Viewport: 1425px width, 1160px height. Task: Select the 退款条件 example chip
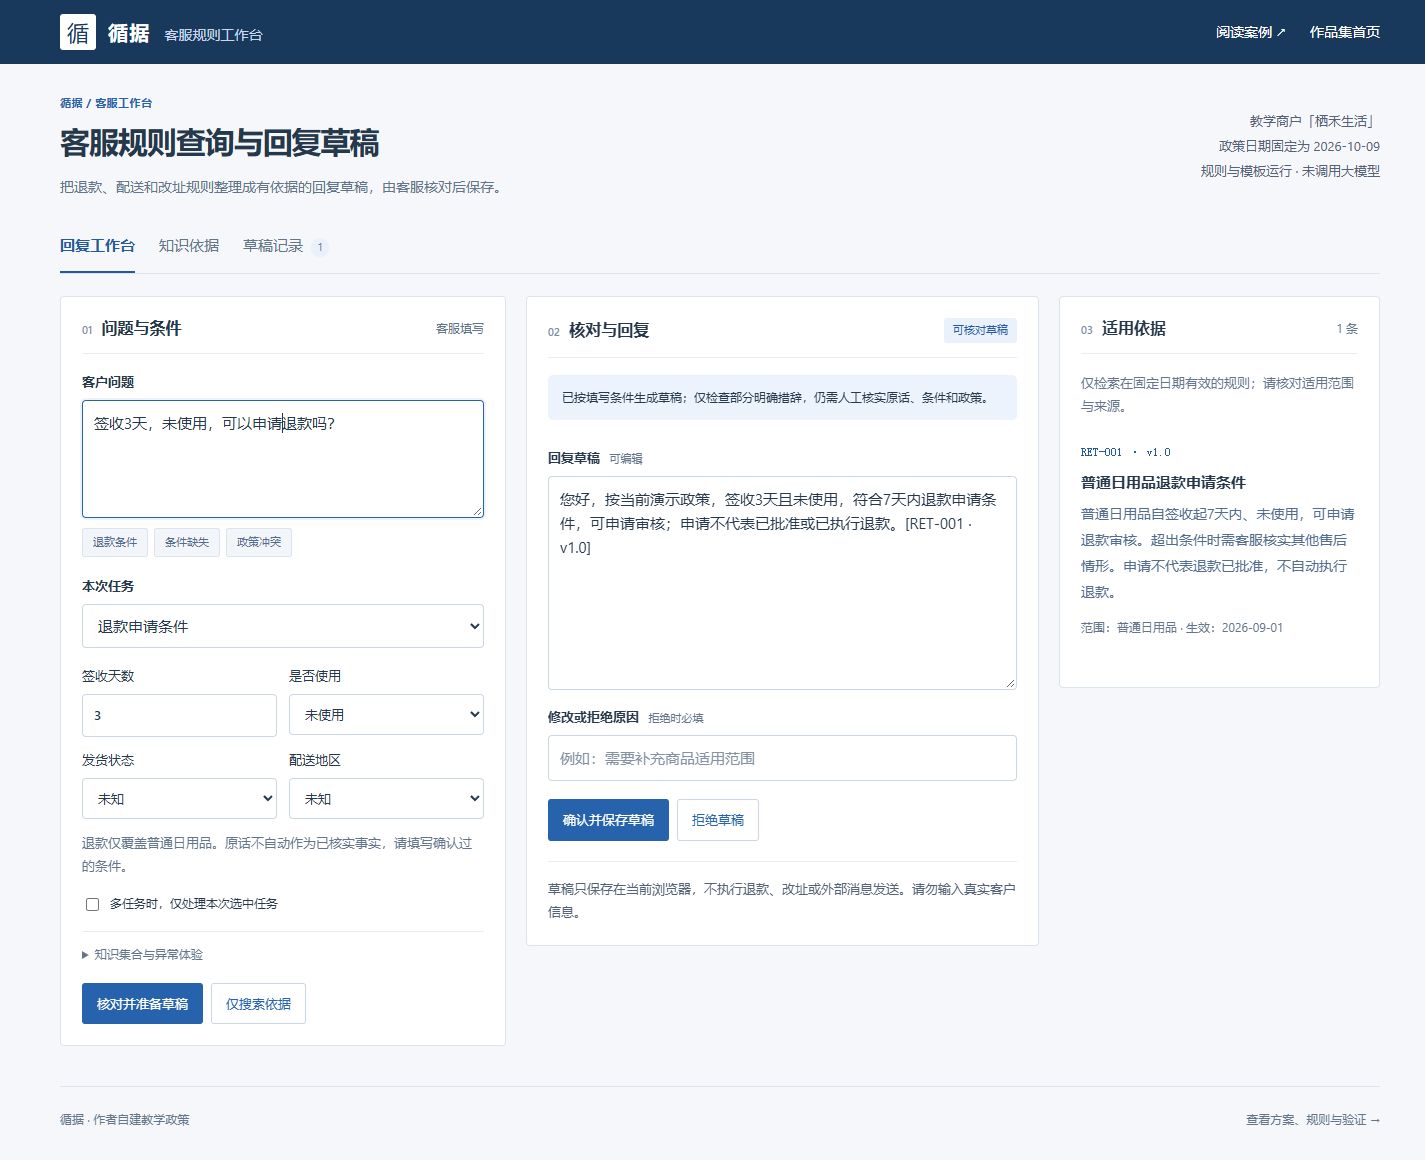click(x=115, y=542)
